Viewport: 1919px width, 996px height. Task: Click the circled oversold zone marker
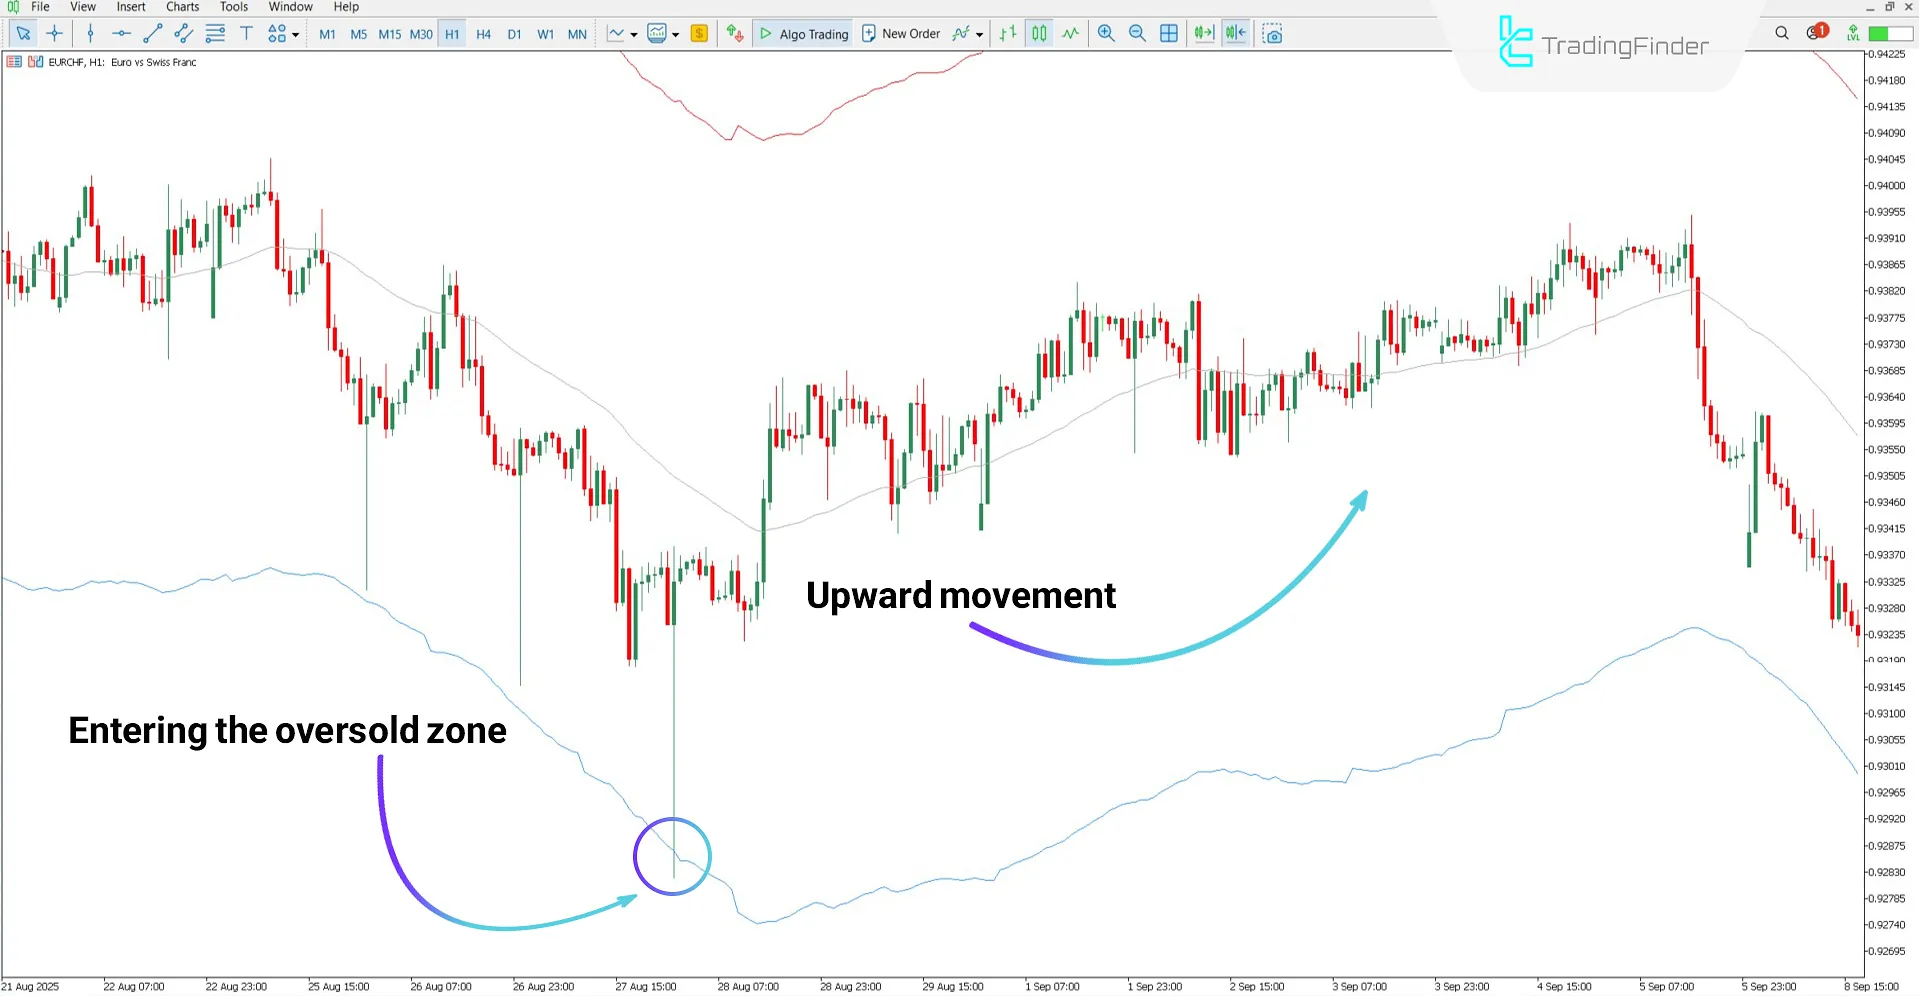[672, 857]
